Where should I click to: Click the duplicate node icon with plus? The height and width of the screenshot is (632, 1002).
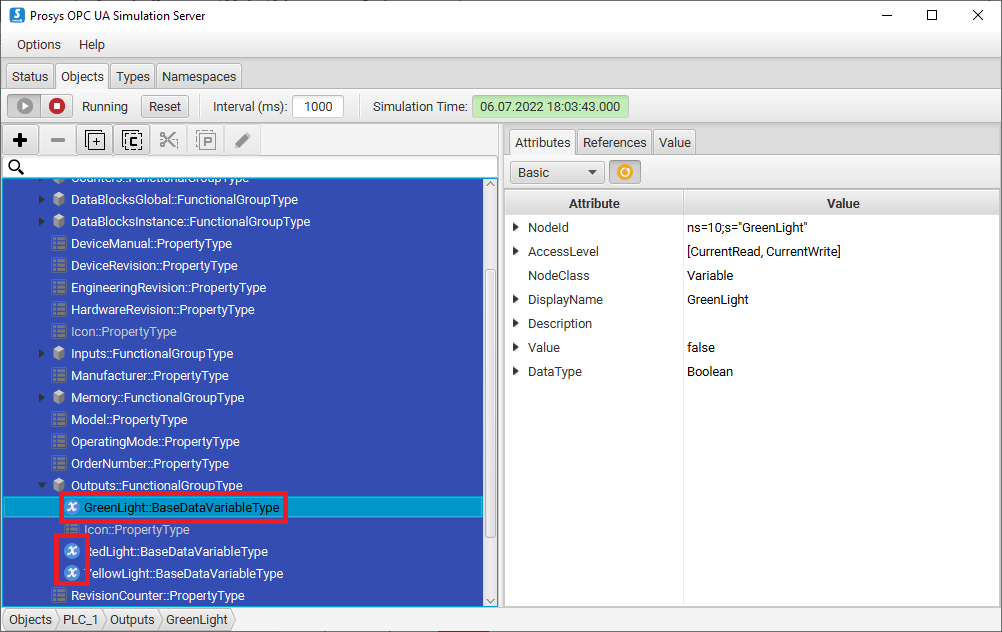point(94,141)
